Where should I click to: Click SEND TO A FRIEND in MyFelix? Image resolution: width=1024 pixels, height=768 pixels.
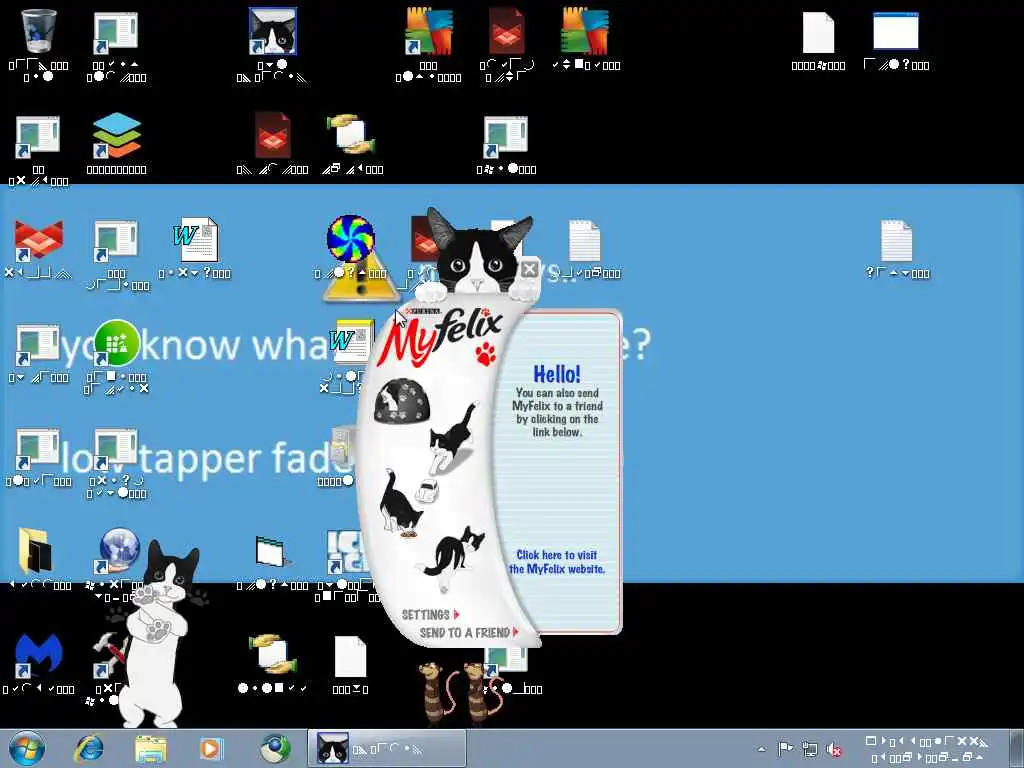pos(469,632)
